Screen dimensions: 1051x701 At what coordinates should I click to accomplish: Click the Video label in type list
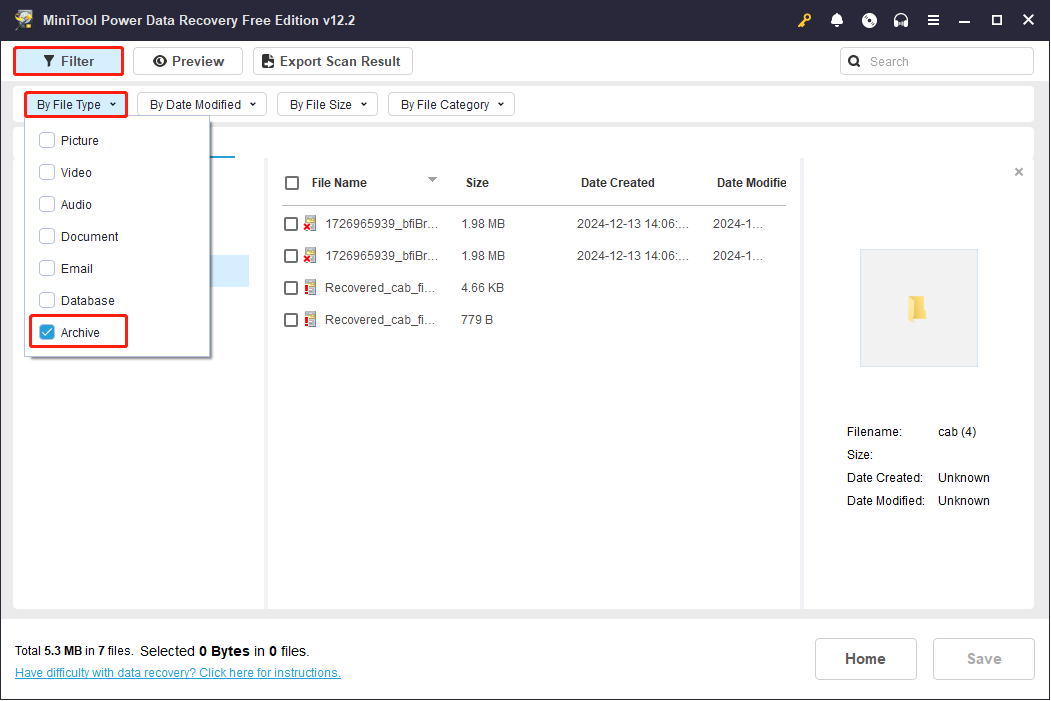(76, 172)
